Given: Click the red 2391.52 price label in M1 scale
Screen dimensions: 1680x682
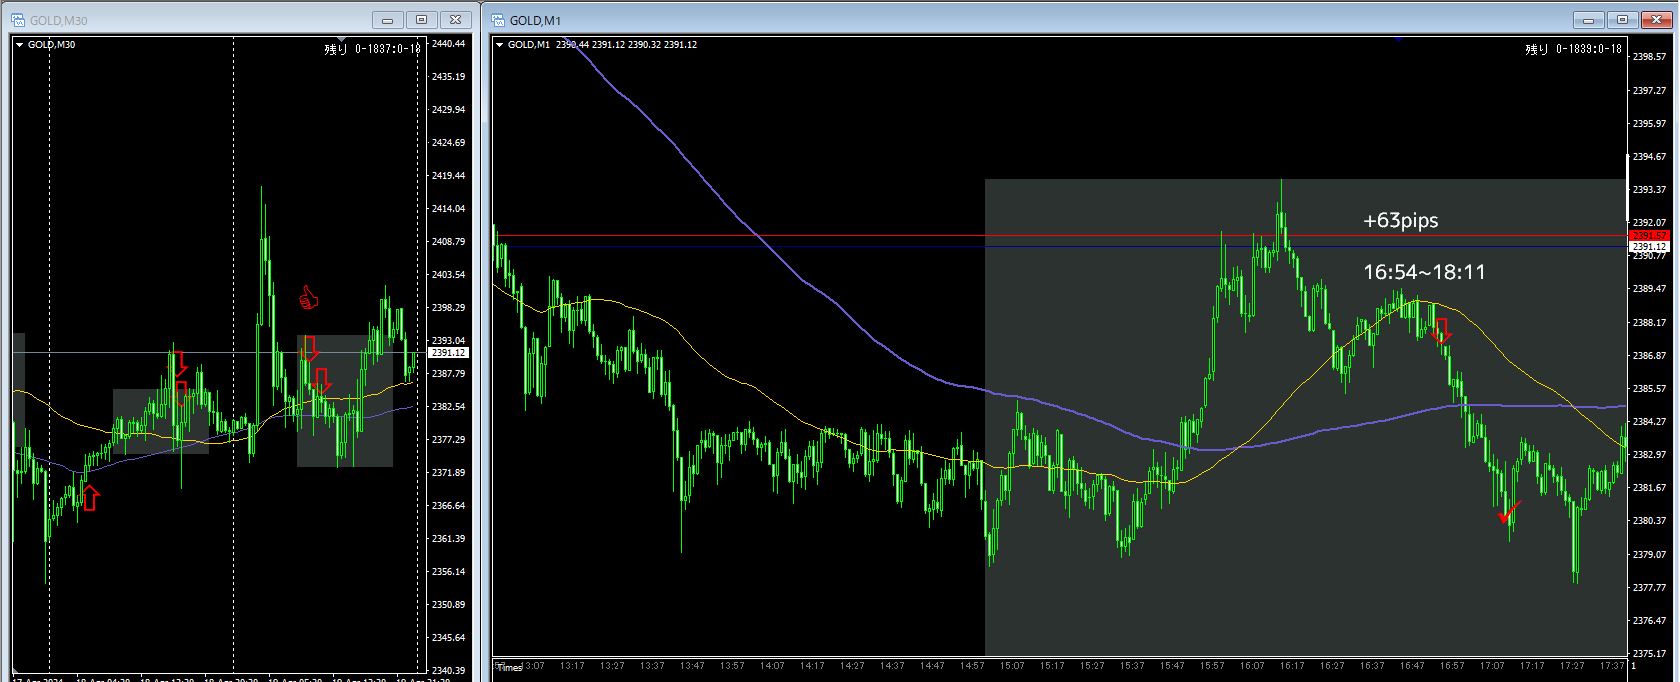Looking at the screenshot, I should (x=1648, y=236).
